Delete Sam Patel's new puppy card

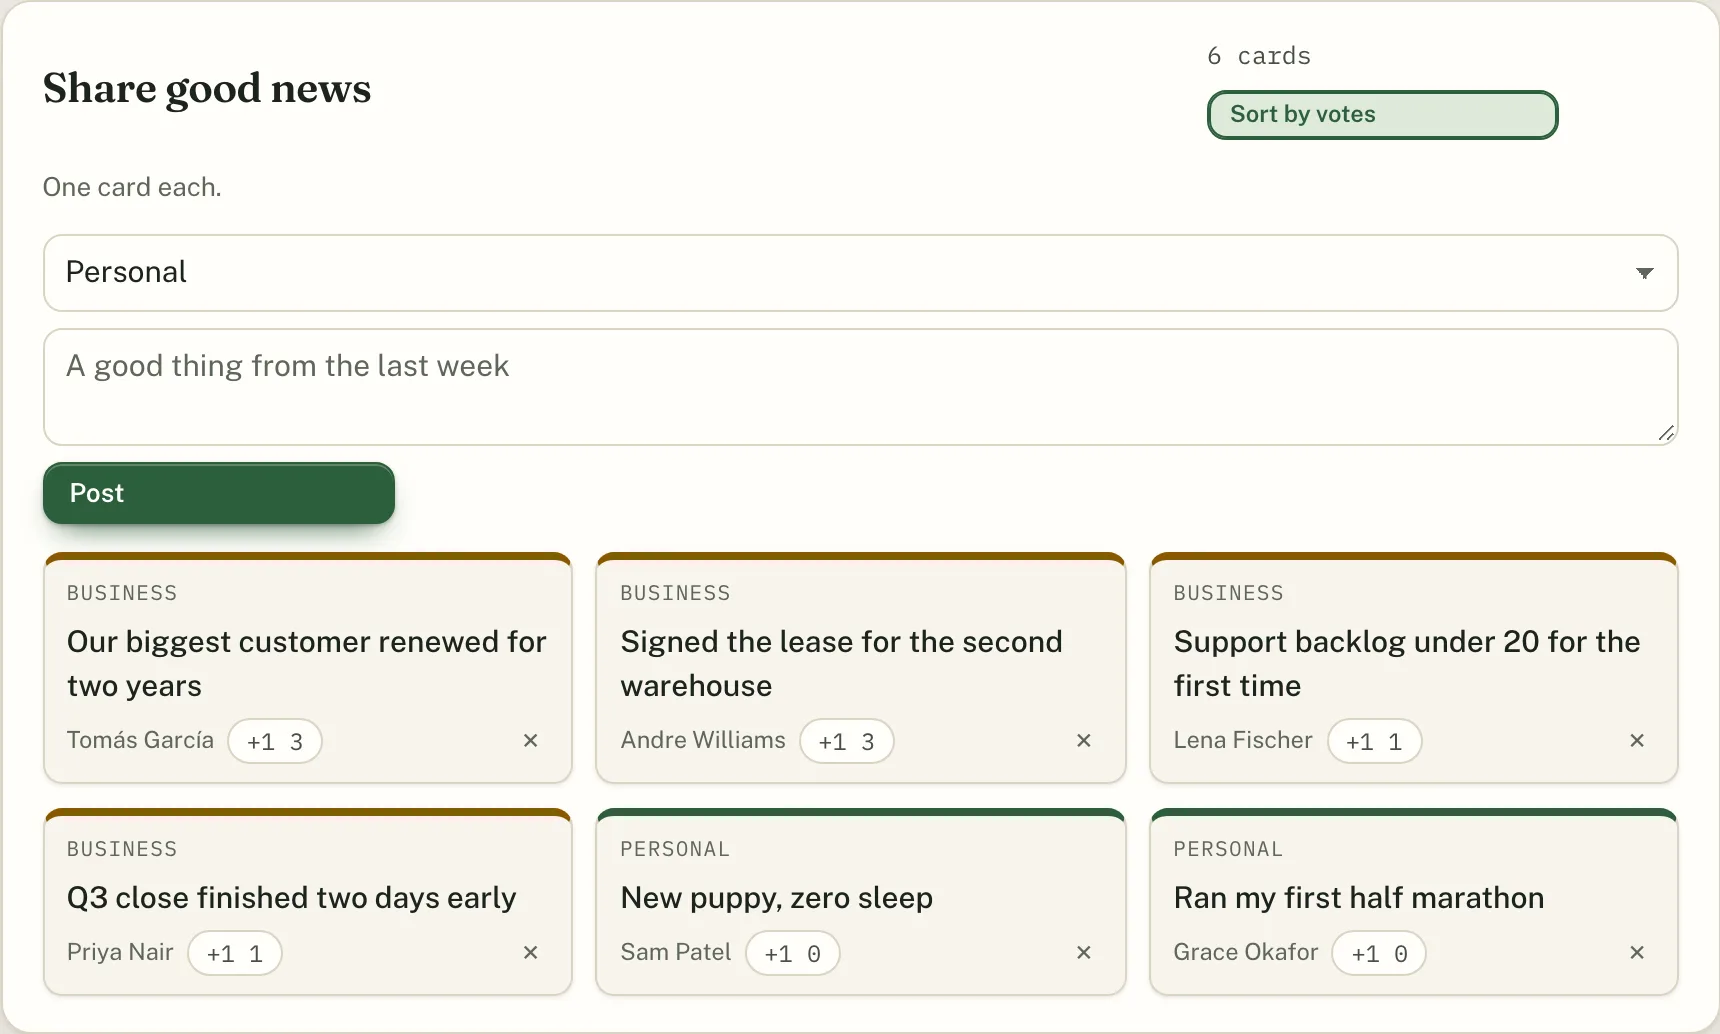click(x=1084, y=953)
